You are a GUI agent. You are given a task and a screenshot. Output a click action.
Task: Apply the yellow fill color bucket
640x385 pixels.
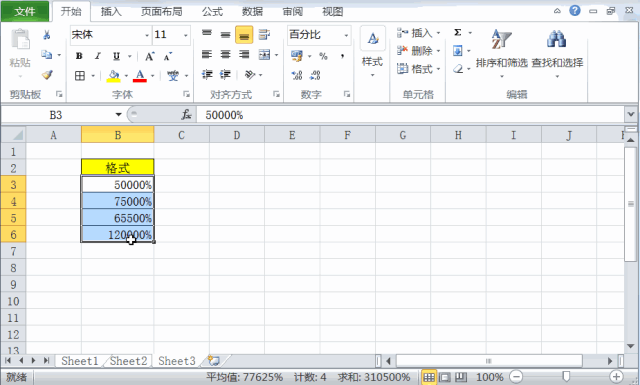[113, 76]
